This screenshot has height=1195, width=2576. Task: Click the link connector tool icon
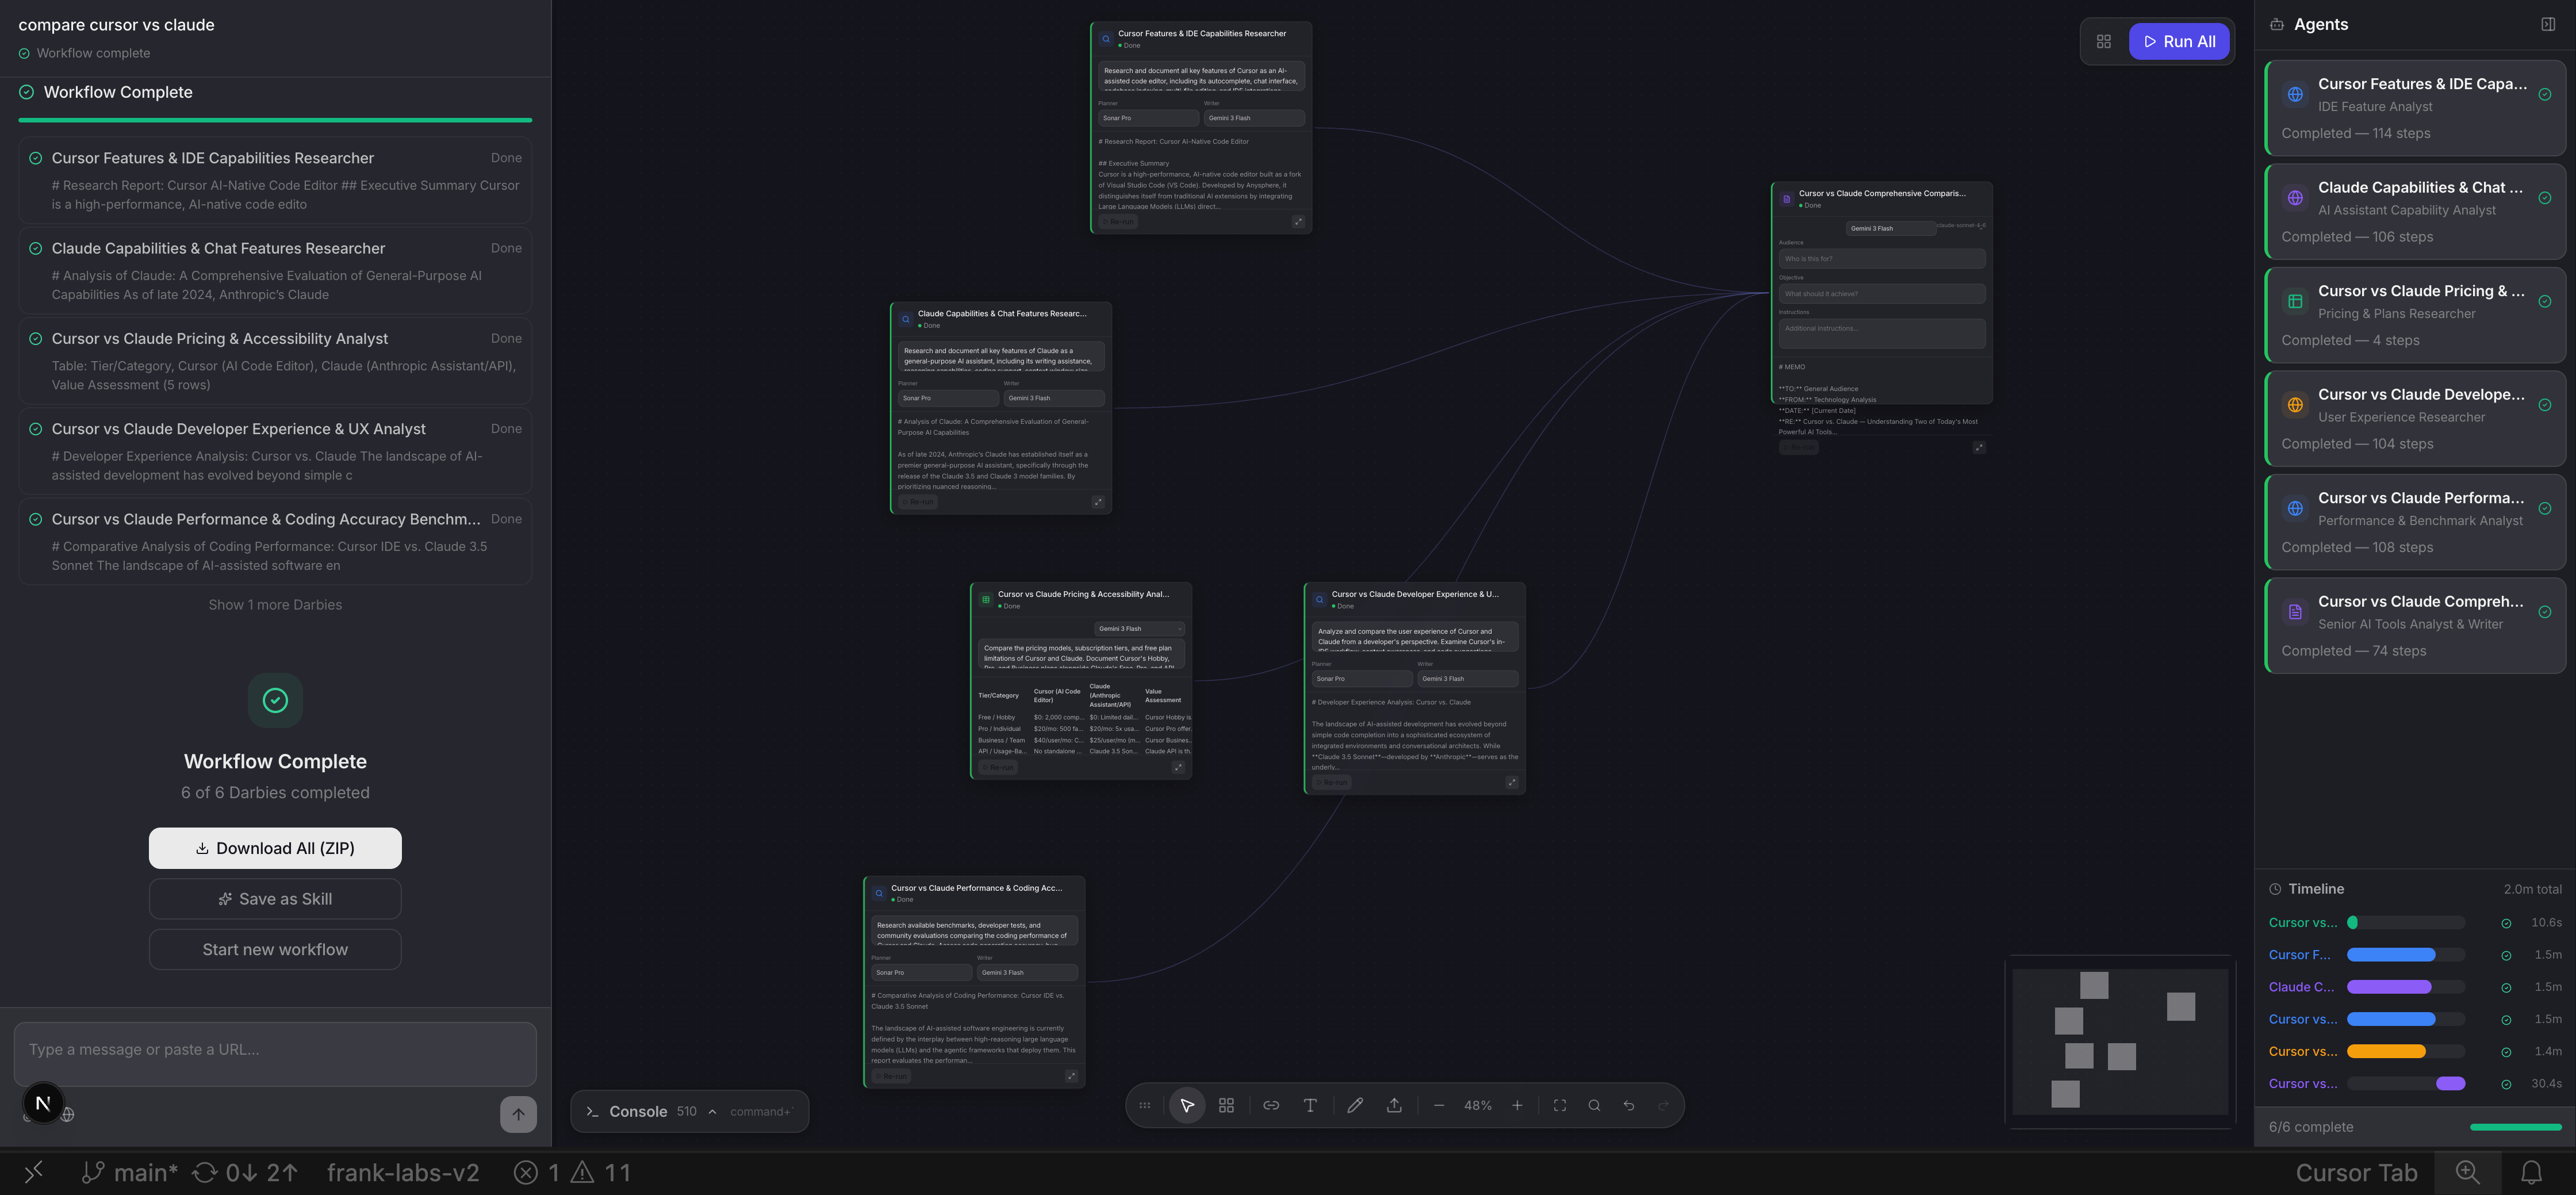pyautogui.click(x=1271, y=1105)
